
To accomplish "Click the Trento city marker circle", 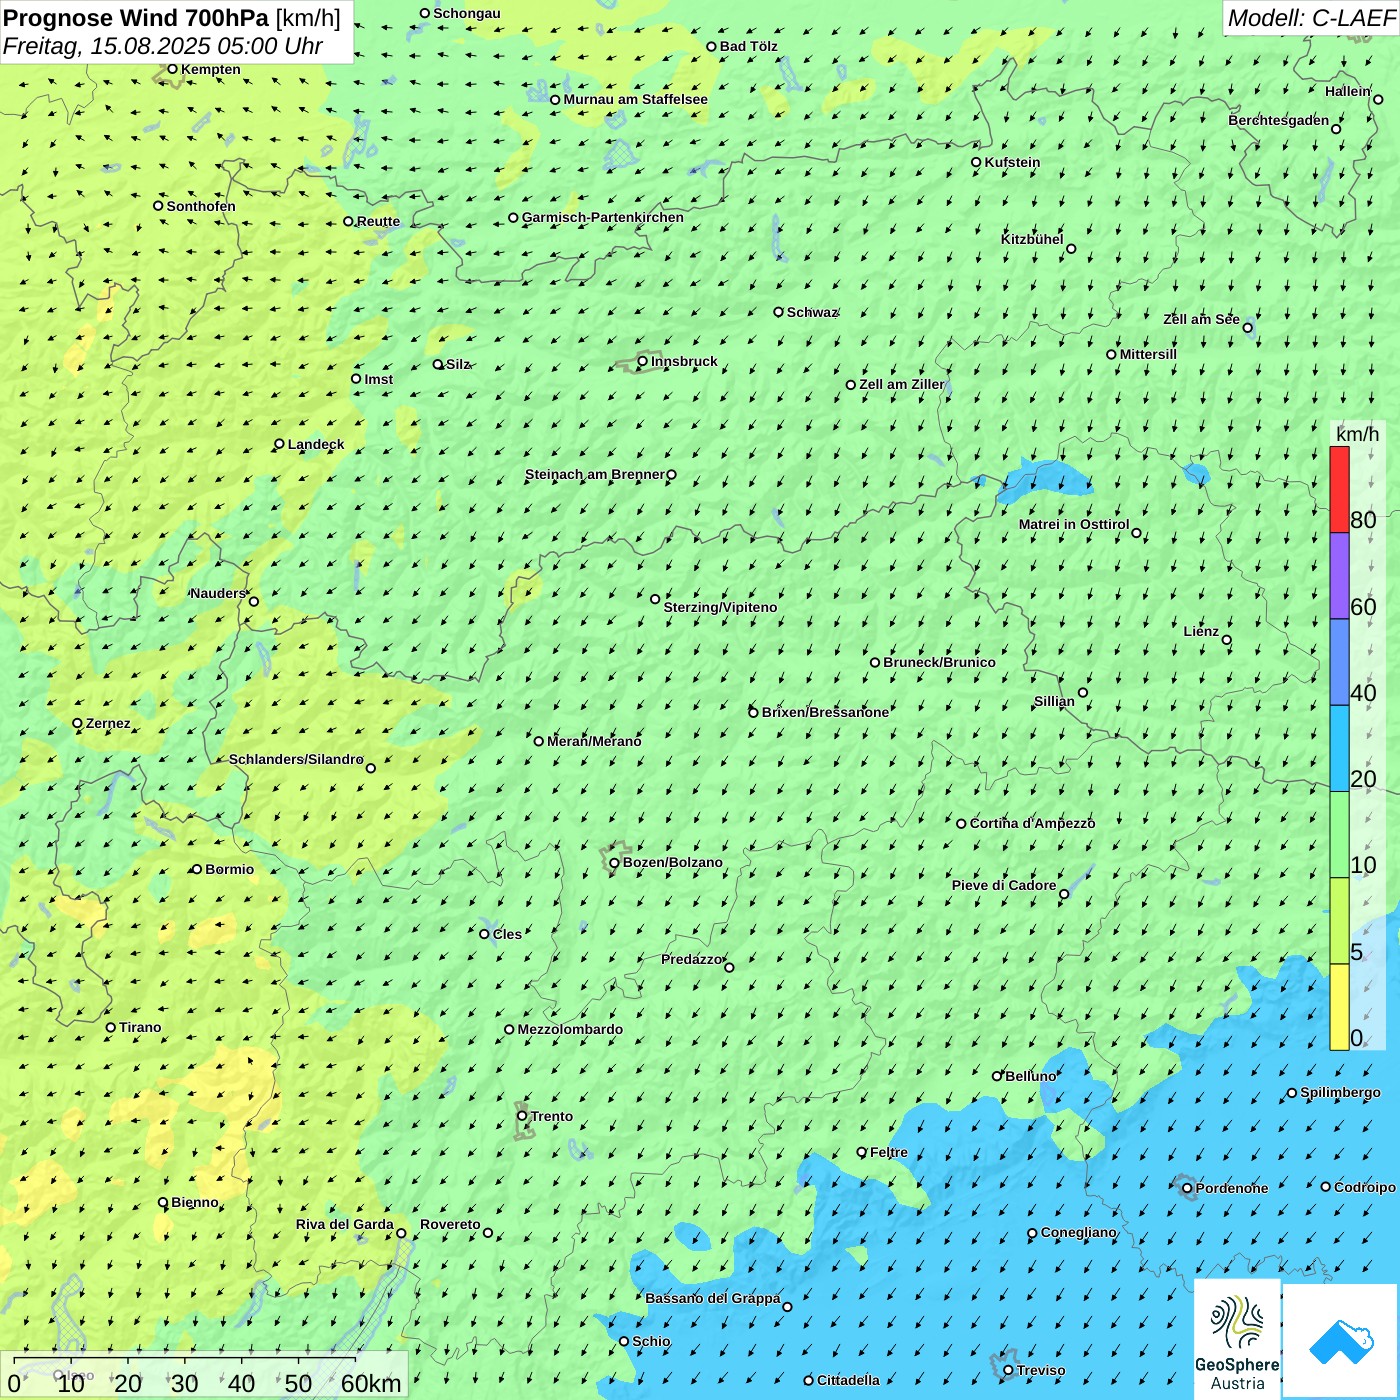I will (x=522, y=1116).
